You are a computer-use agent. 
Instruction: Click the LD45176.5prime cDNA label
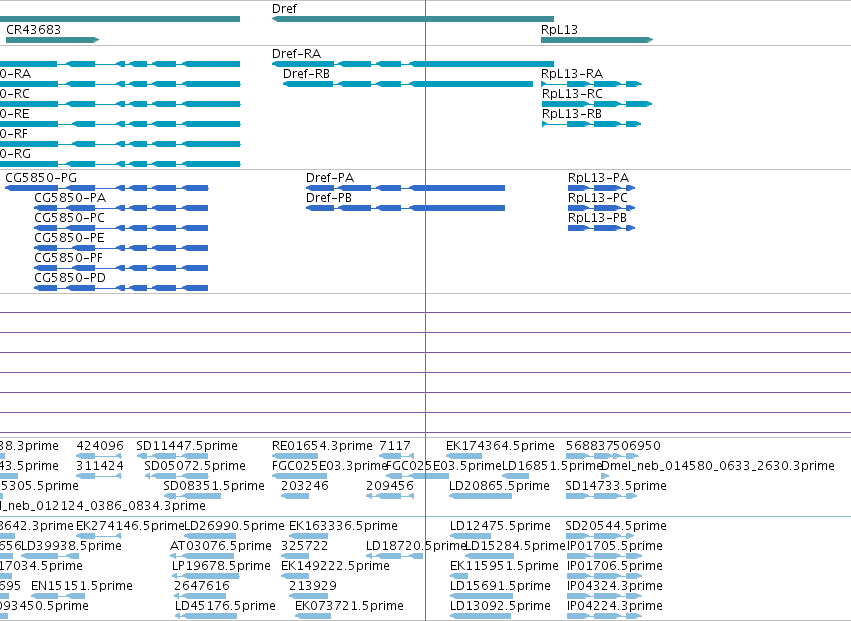tap(225, 606)
